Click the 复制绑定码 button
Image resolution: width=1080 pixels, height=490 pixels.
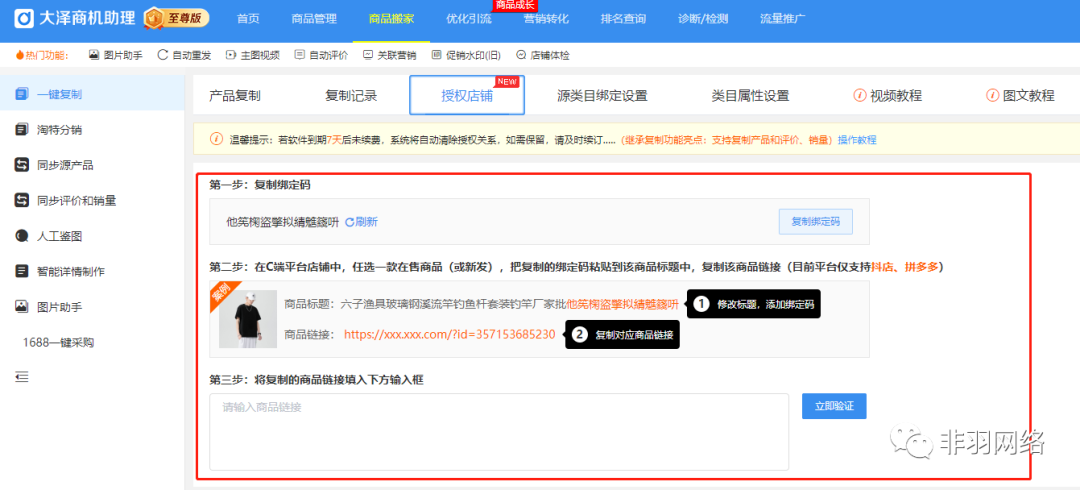(x=815, y=222)
